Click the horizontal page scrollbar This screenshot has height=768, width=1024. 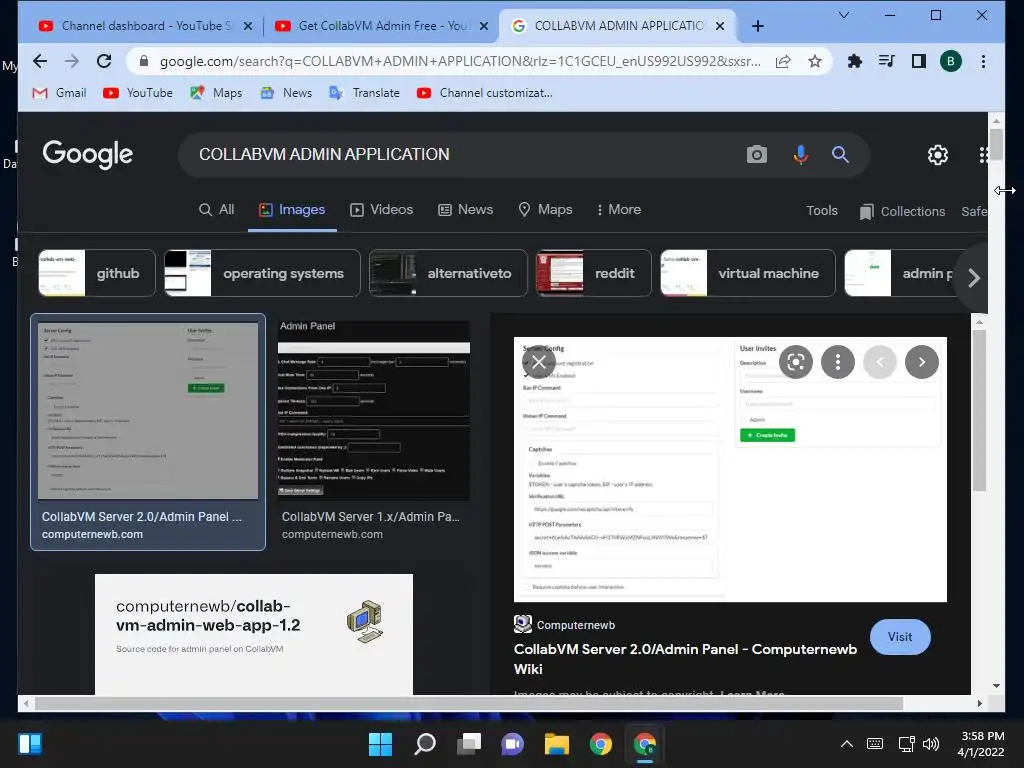(469, 703)
